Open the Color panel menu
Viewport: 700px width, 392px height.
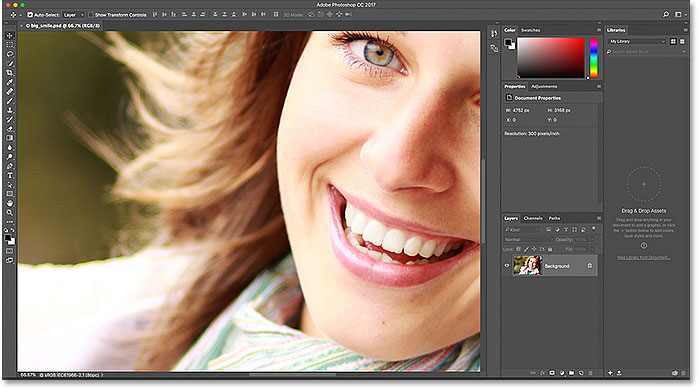pyautogui.click(x=599, y=30)
